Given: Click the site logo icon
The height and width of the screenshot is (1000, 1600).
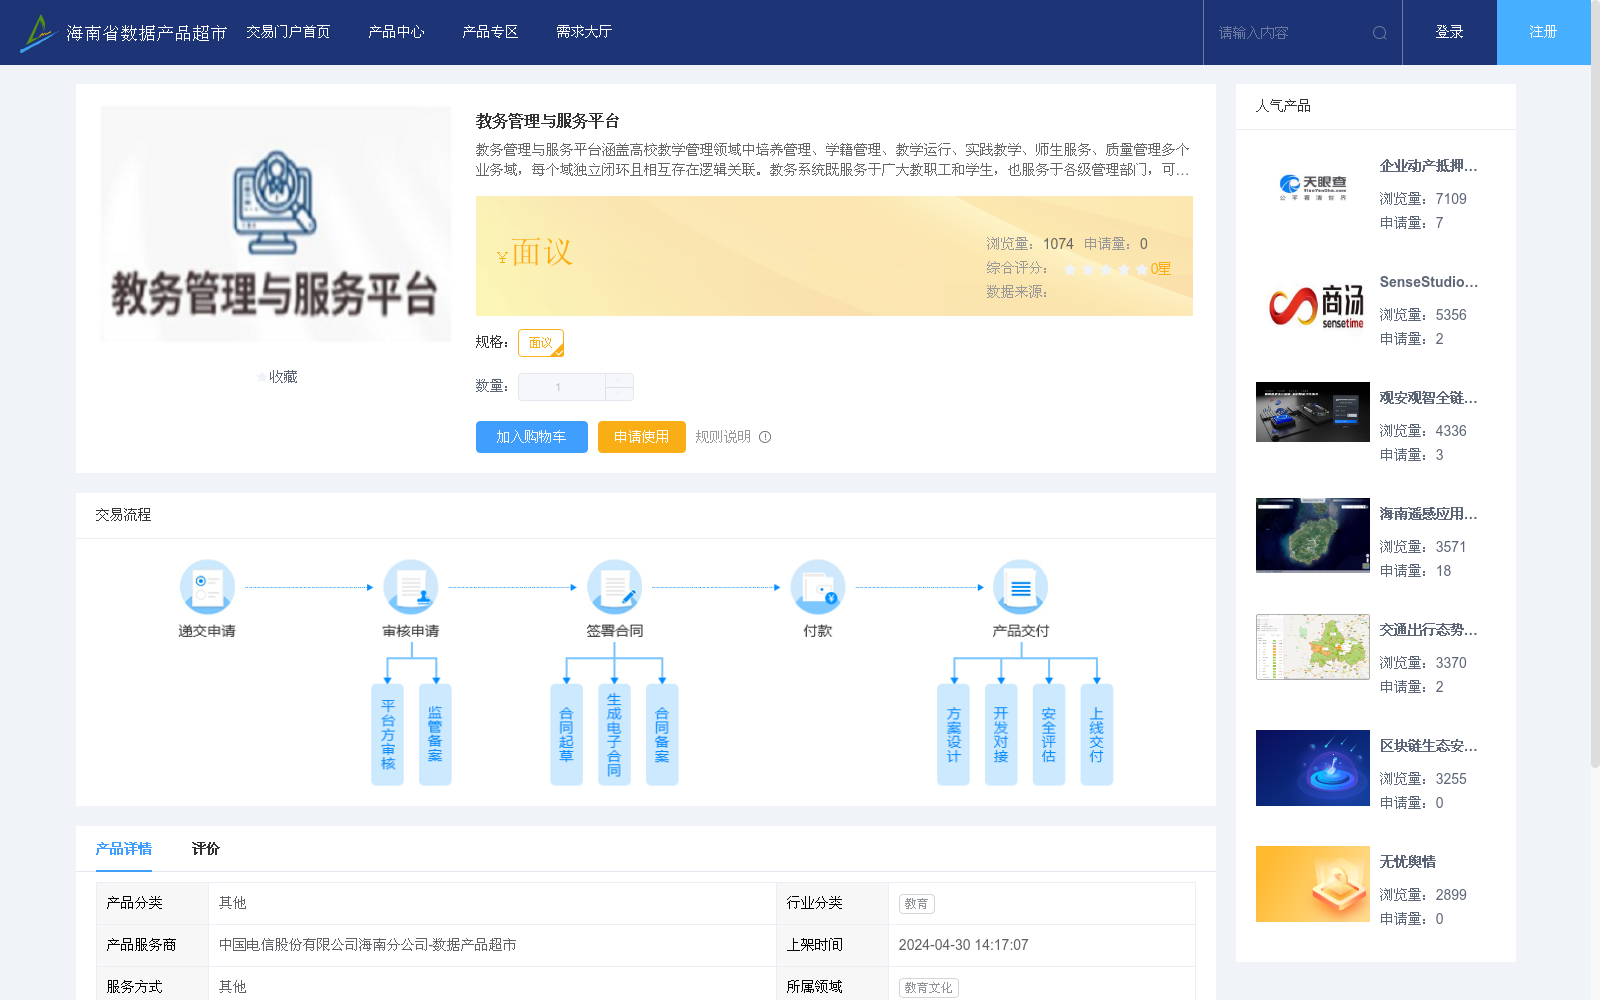Looking at the screenshot, I should pyautogui.click(x=38, y=33).
